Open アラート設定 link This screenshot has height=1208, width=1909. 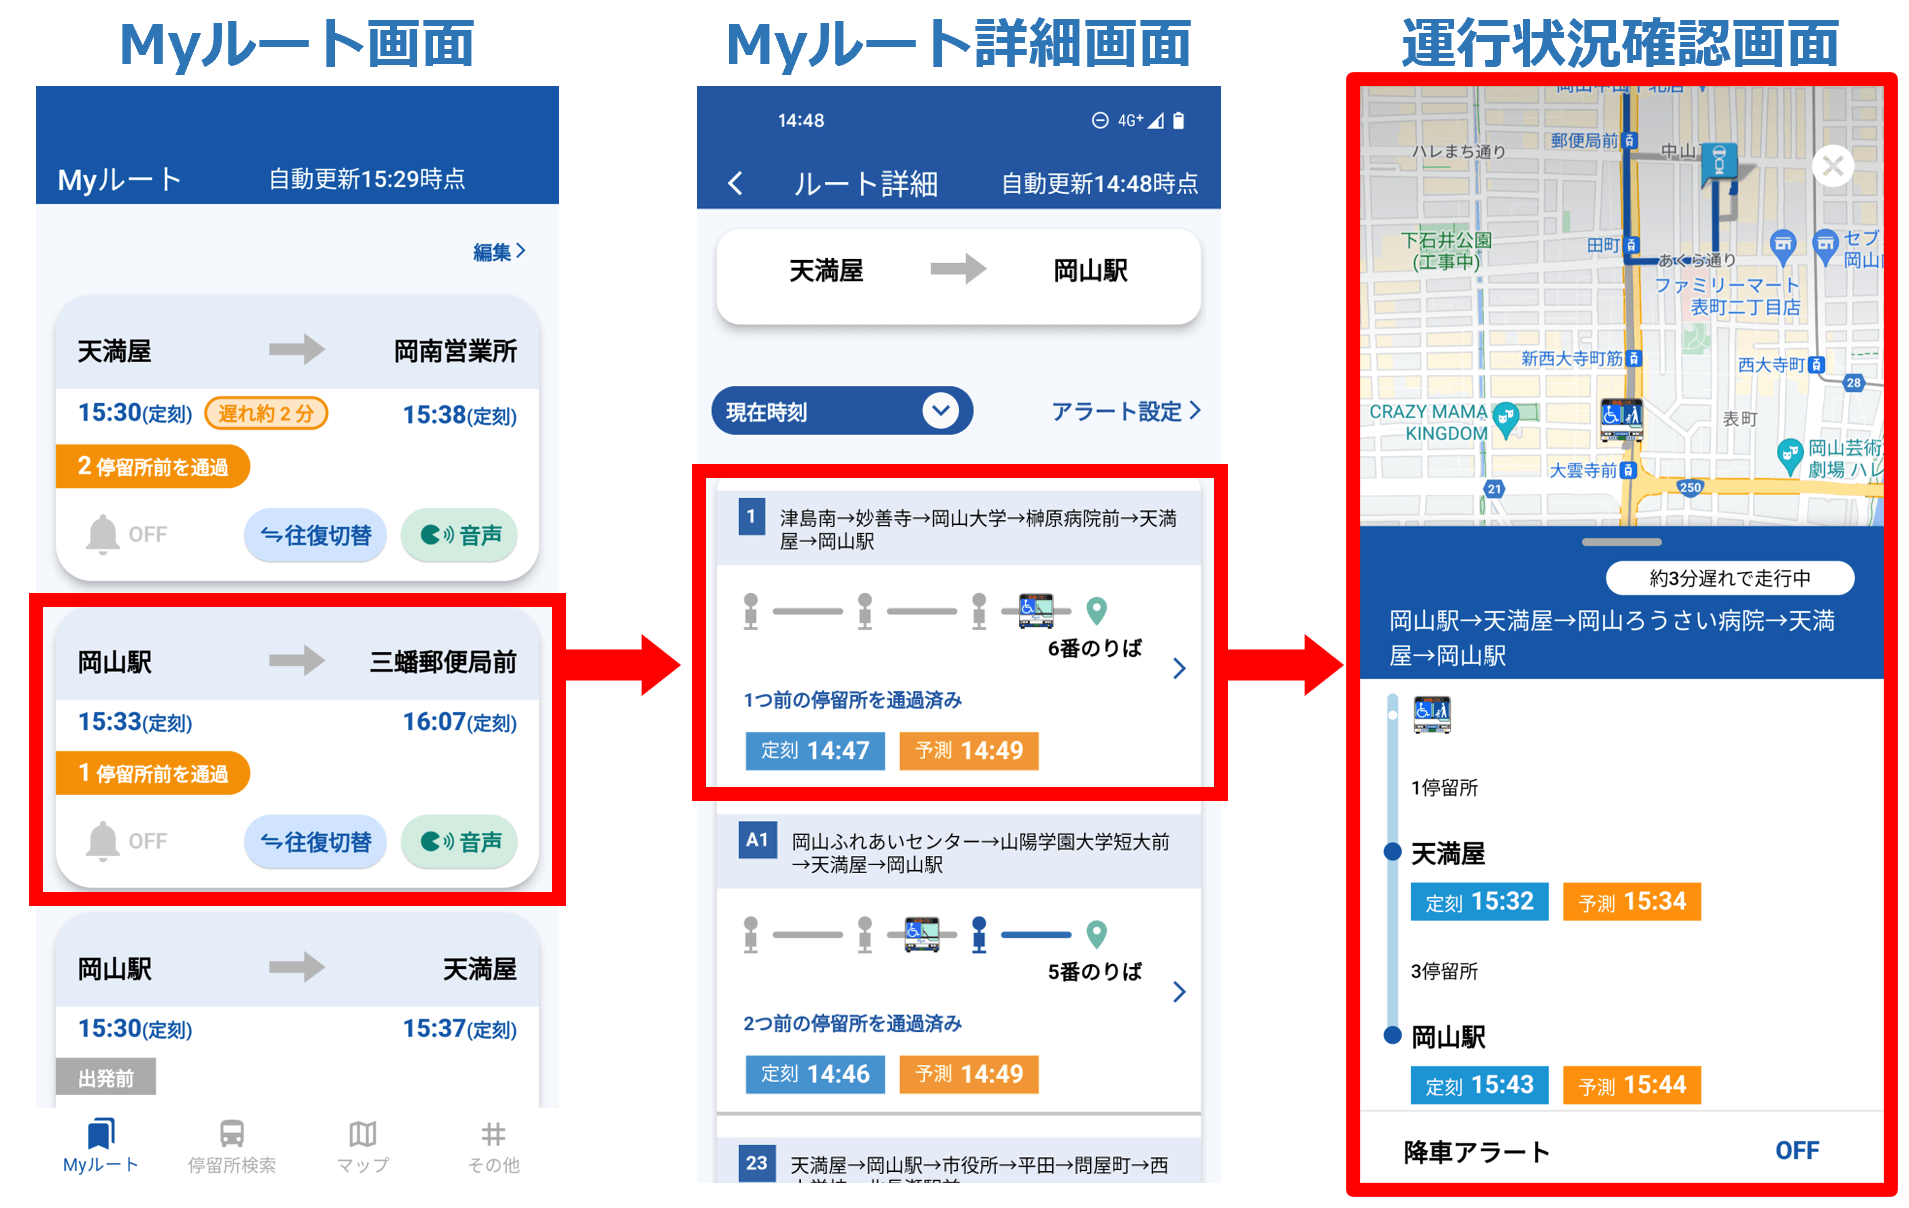tap(1125, 411)
